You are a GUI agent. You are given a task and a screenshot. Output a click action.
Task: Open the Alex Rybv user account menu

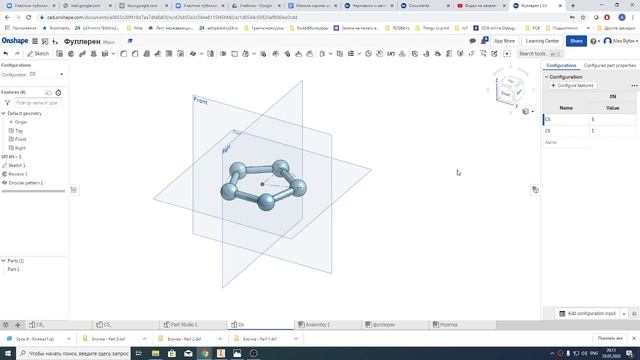[x=621, y=41]
